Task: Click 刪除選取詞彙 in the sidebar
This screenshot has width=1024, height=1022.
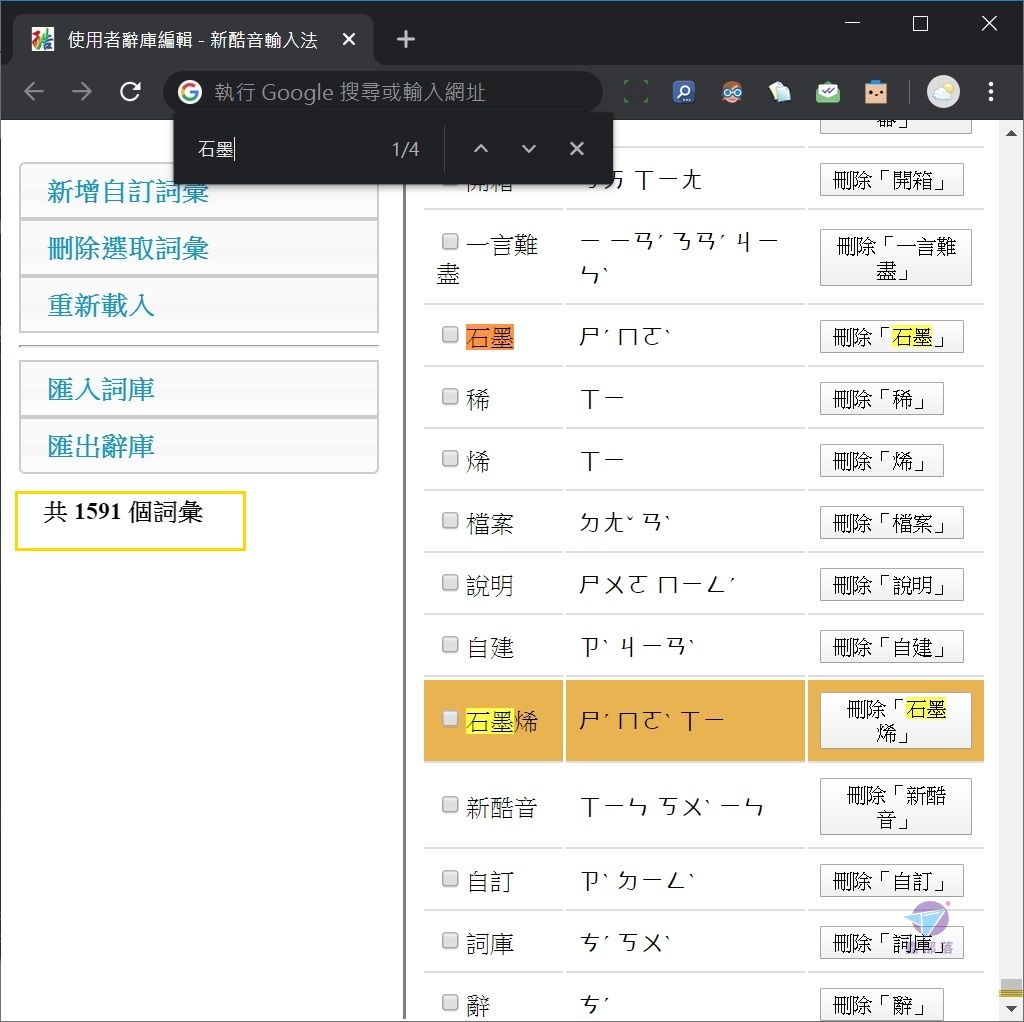Action: click(x=199, y=248)
